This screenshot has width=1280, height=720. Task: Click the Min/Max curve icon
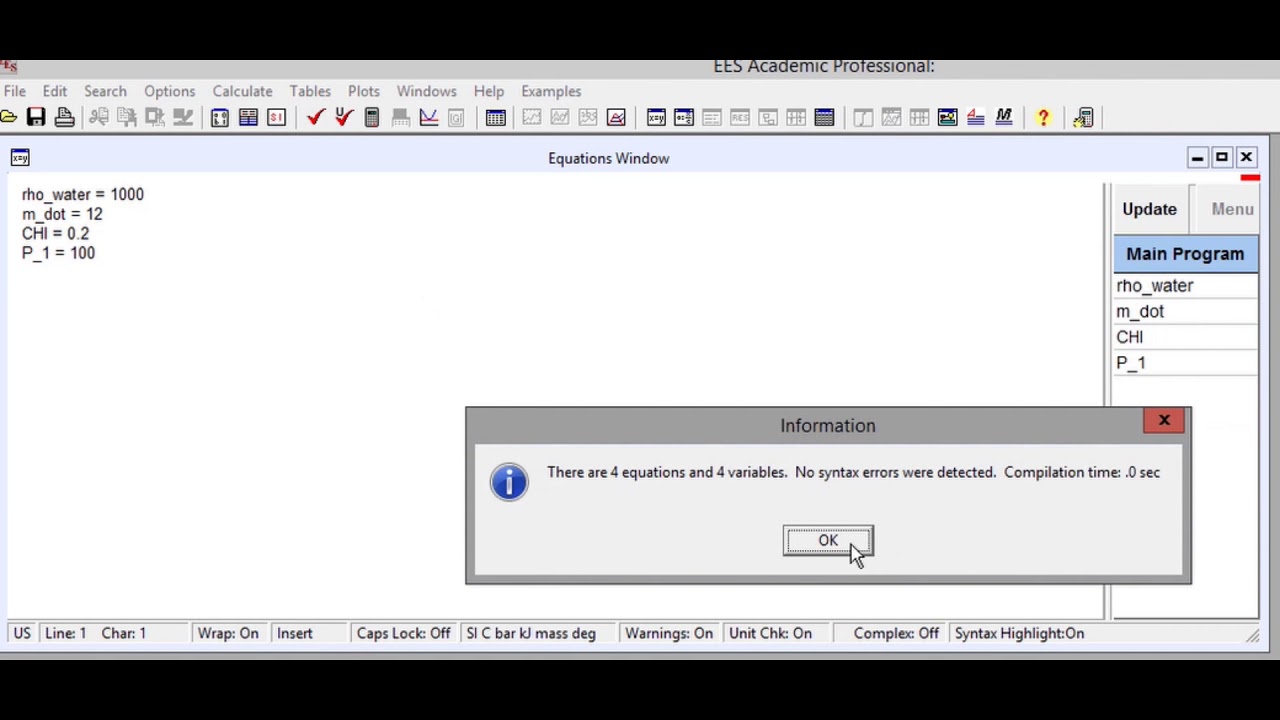click(429, 118)
